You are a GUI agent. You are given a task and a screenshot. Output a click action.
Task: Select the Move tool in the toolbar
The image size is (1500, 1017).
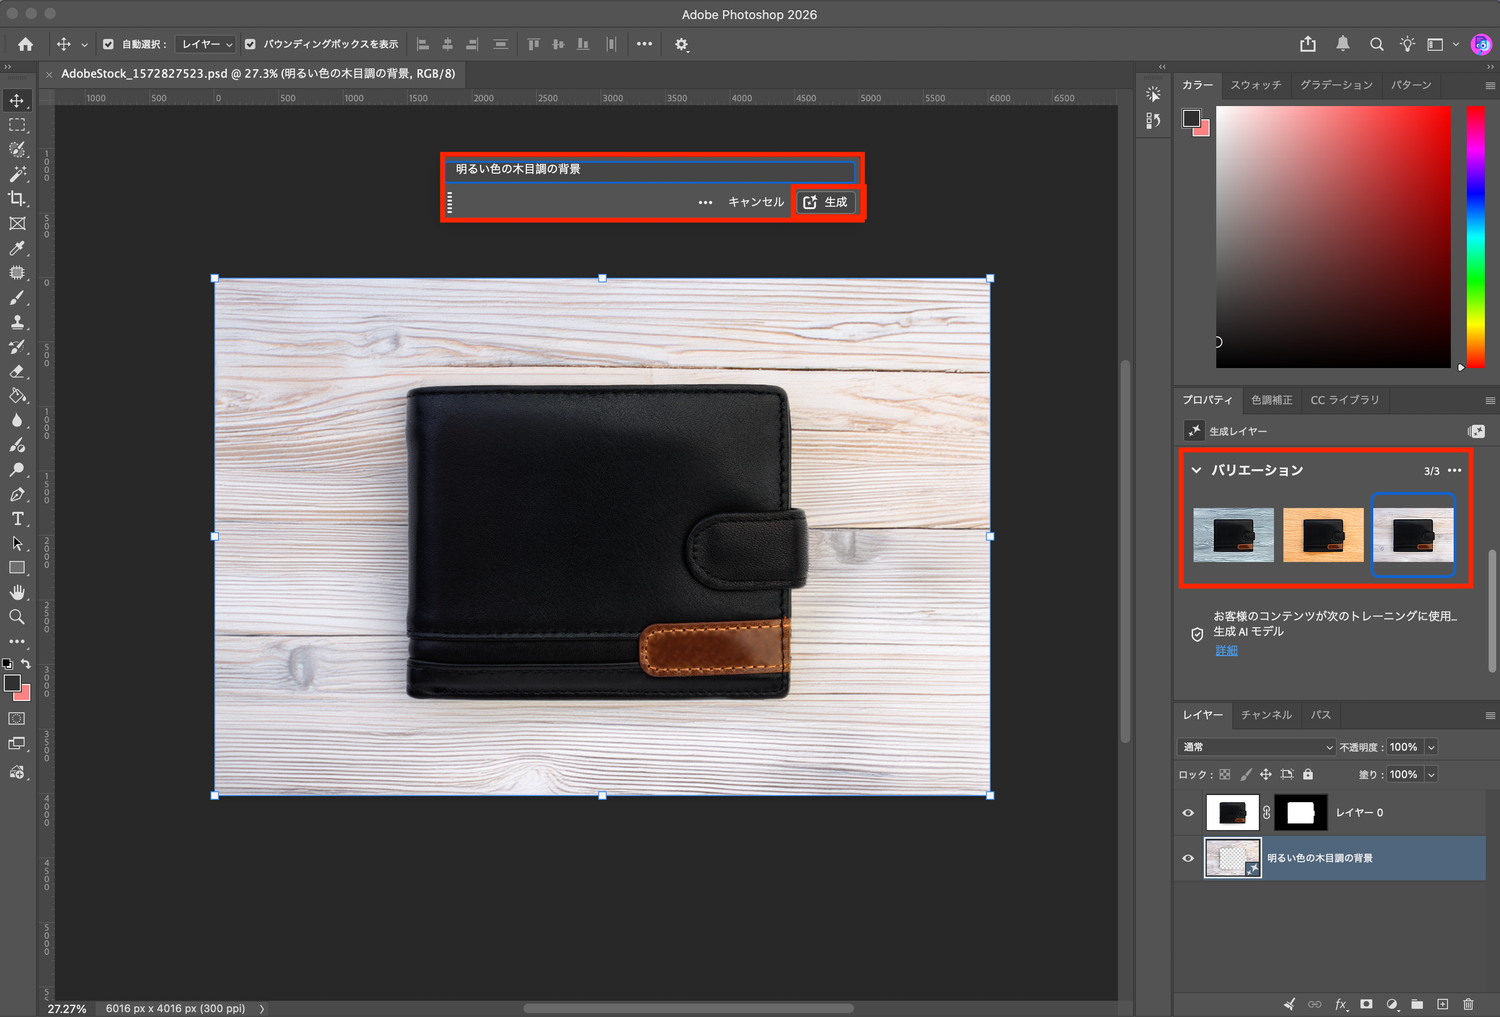tap(17, 100)
